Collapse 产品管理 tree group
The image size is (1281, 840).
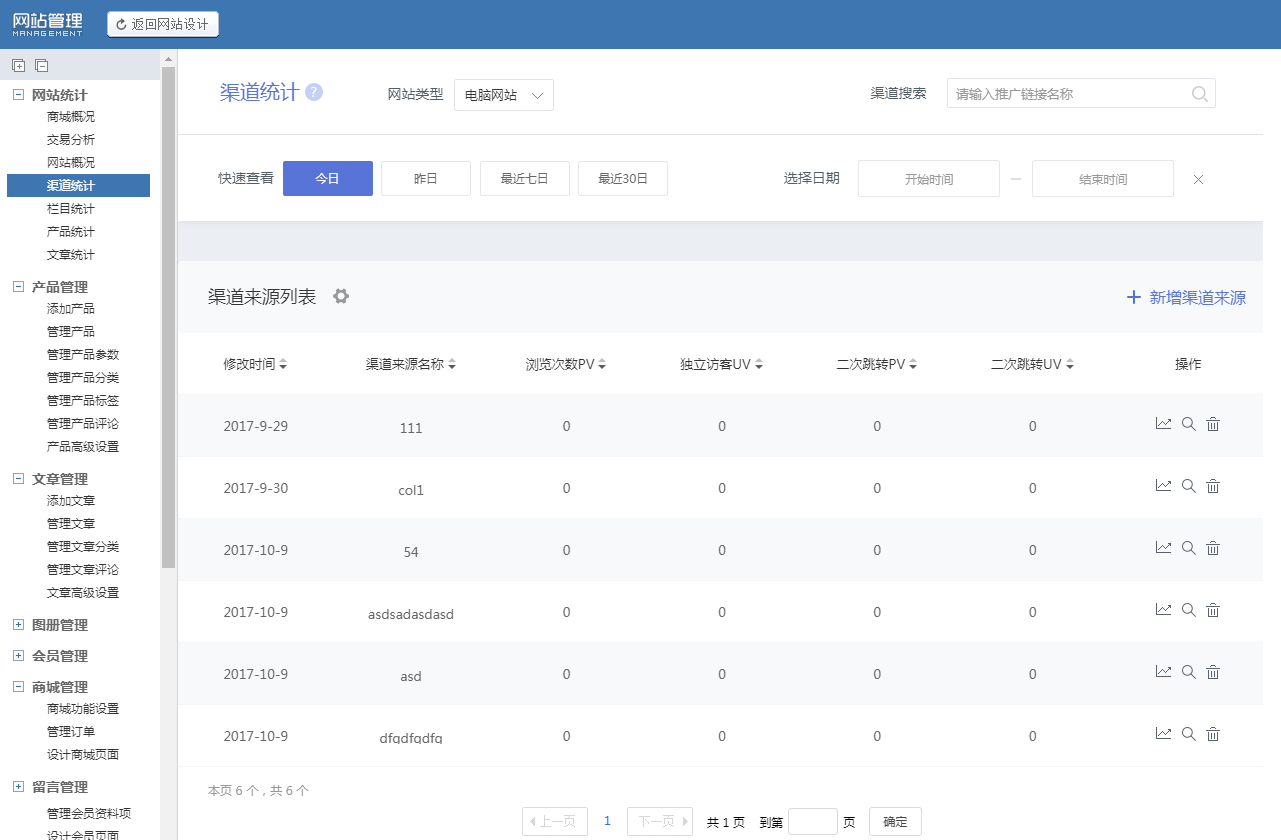pos(18,287)
